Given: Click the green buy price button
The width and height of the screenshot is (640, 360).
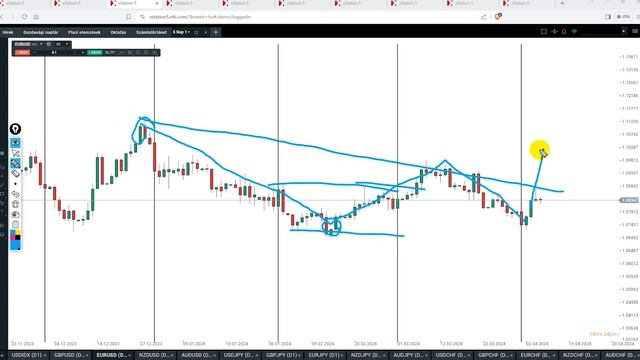Looking at the screenshot, I should coord(95,52).
